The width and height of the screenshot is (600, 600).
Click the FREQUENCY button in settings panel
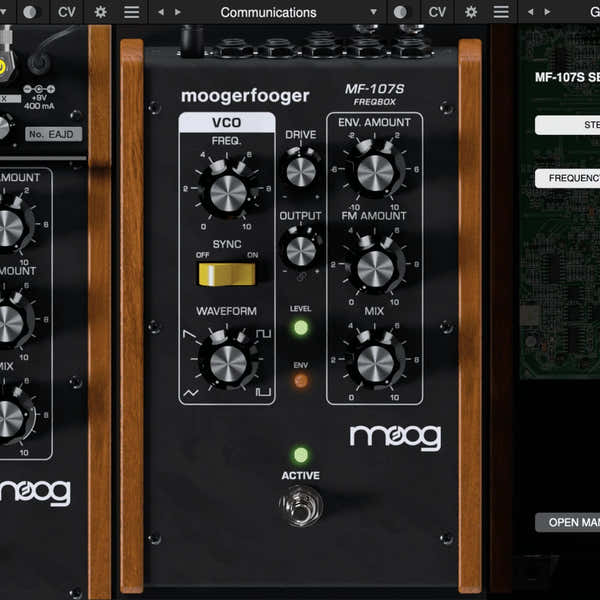[x=567, y=178]
